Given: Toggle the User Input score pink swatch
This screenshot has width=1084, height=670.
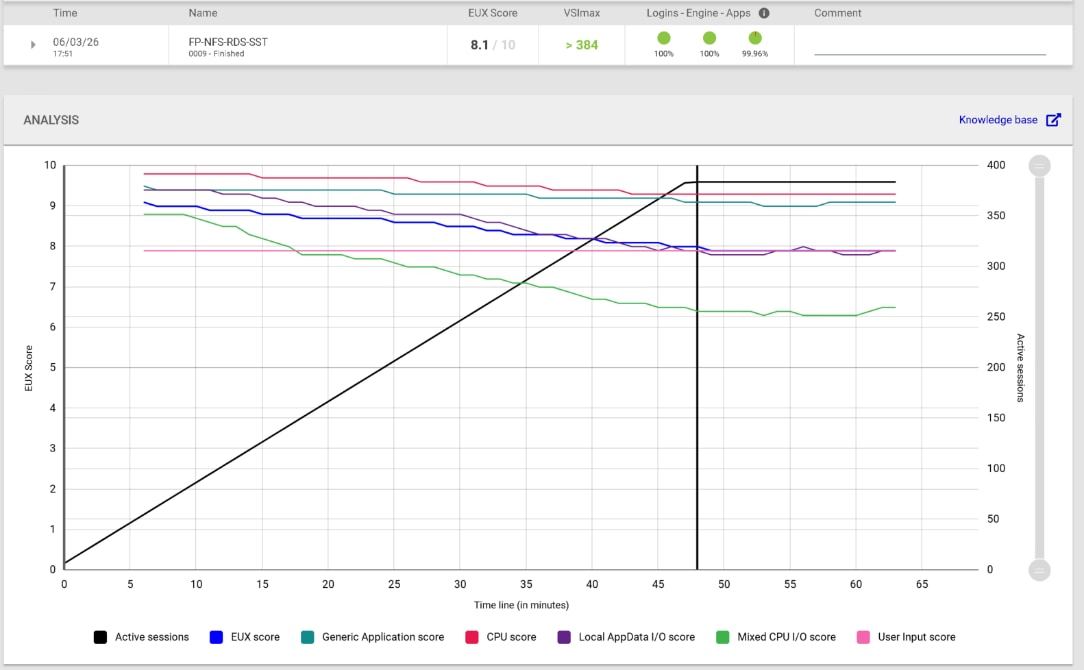Looking at the screenshot, I should 863,637.
